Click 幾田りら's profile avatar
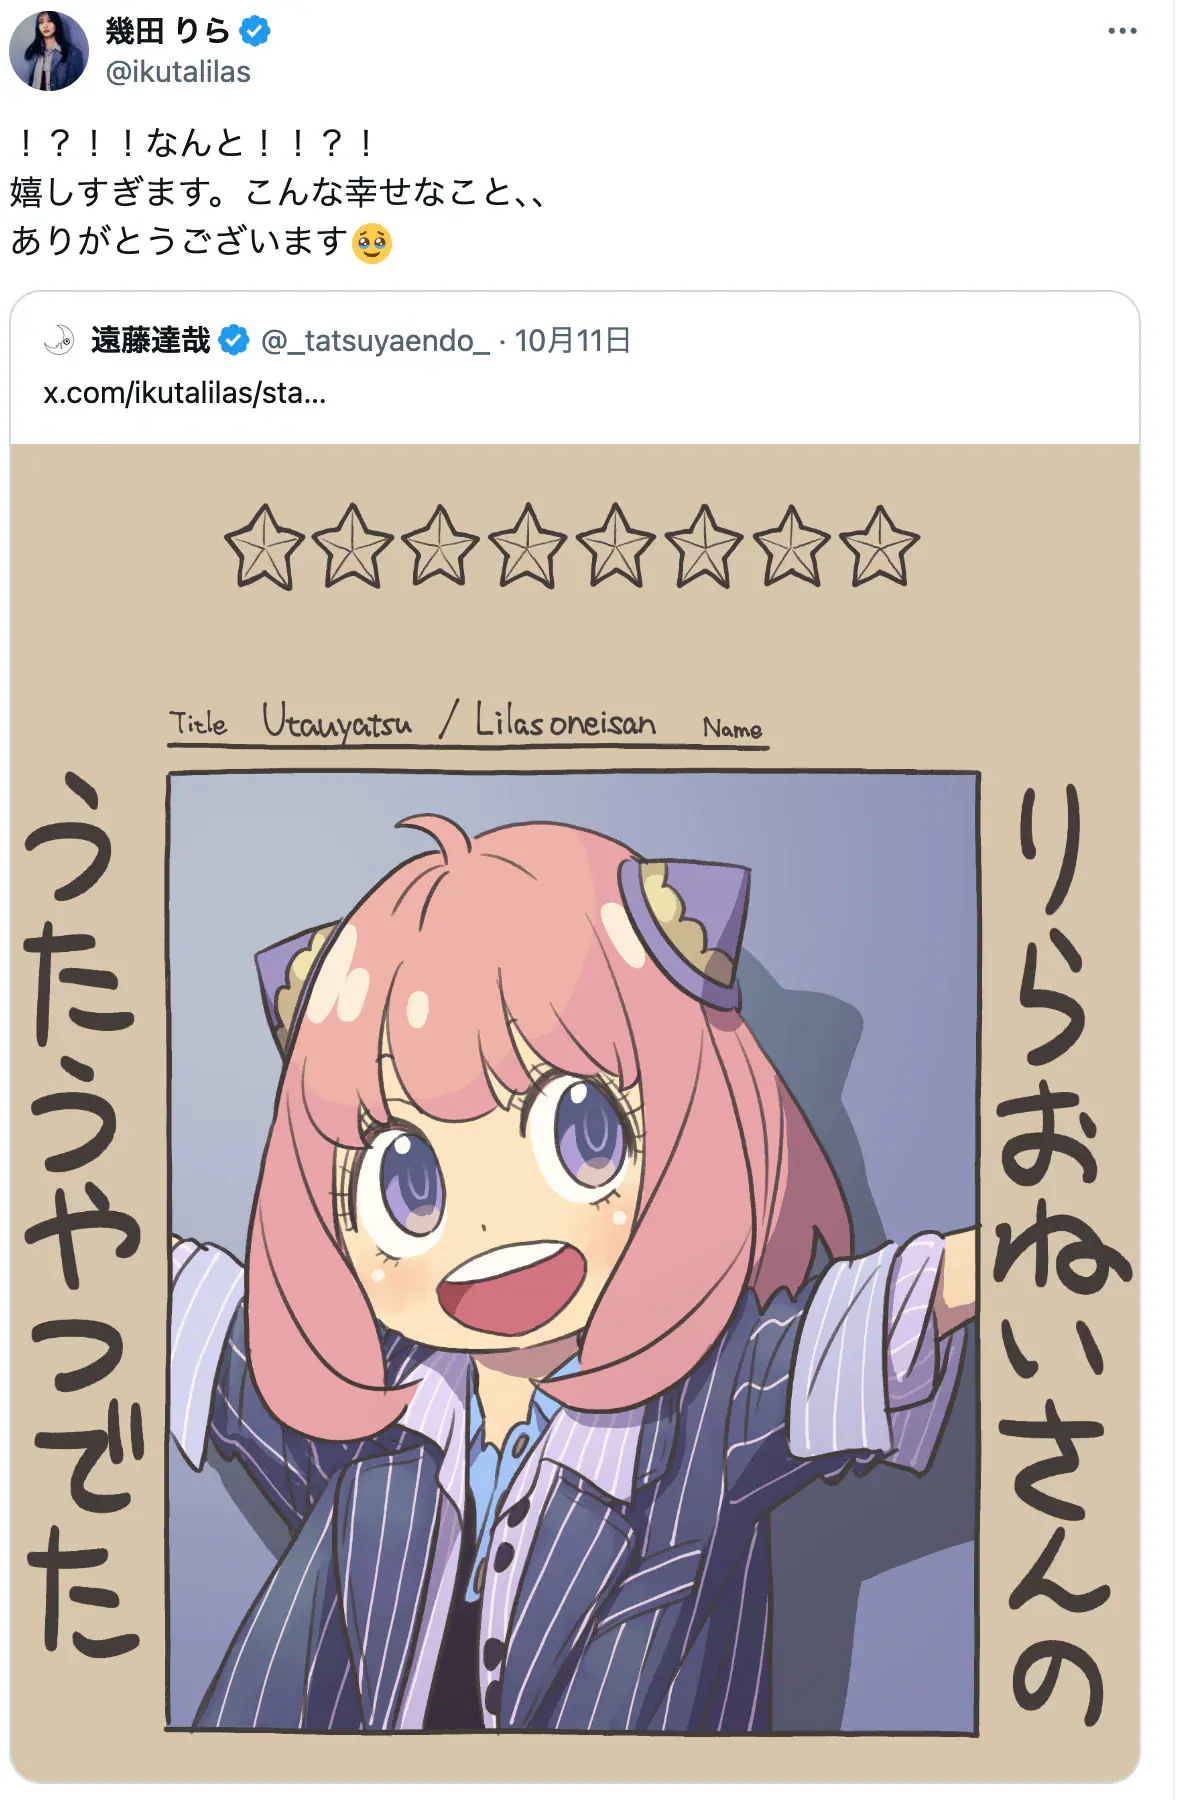The image size is (1181, 1800). [48, 51]
